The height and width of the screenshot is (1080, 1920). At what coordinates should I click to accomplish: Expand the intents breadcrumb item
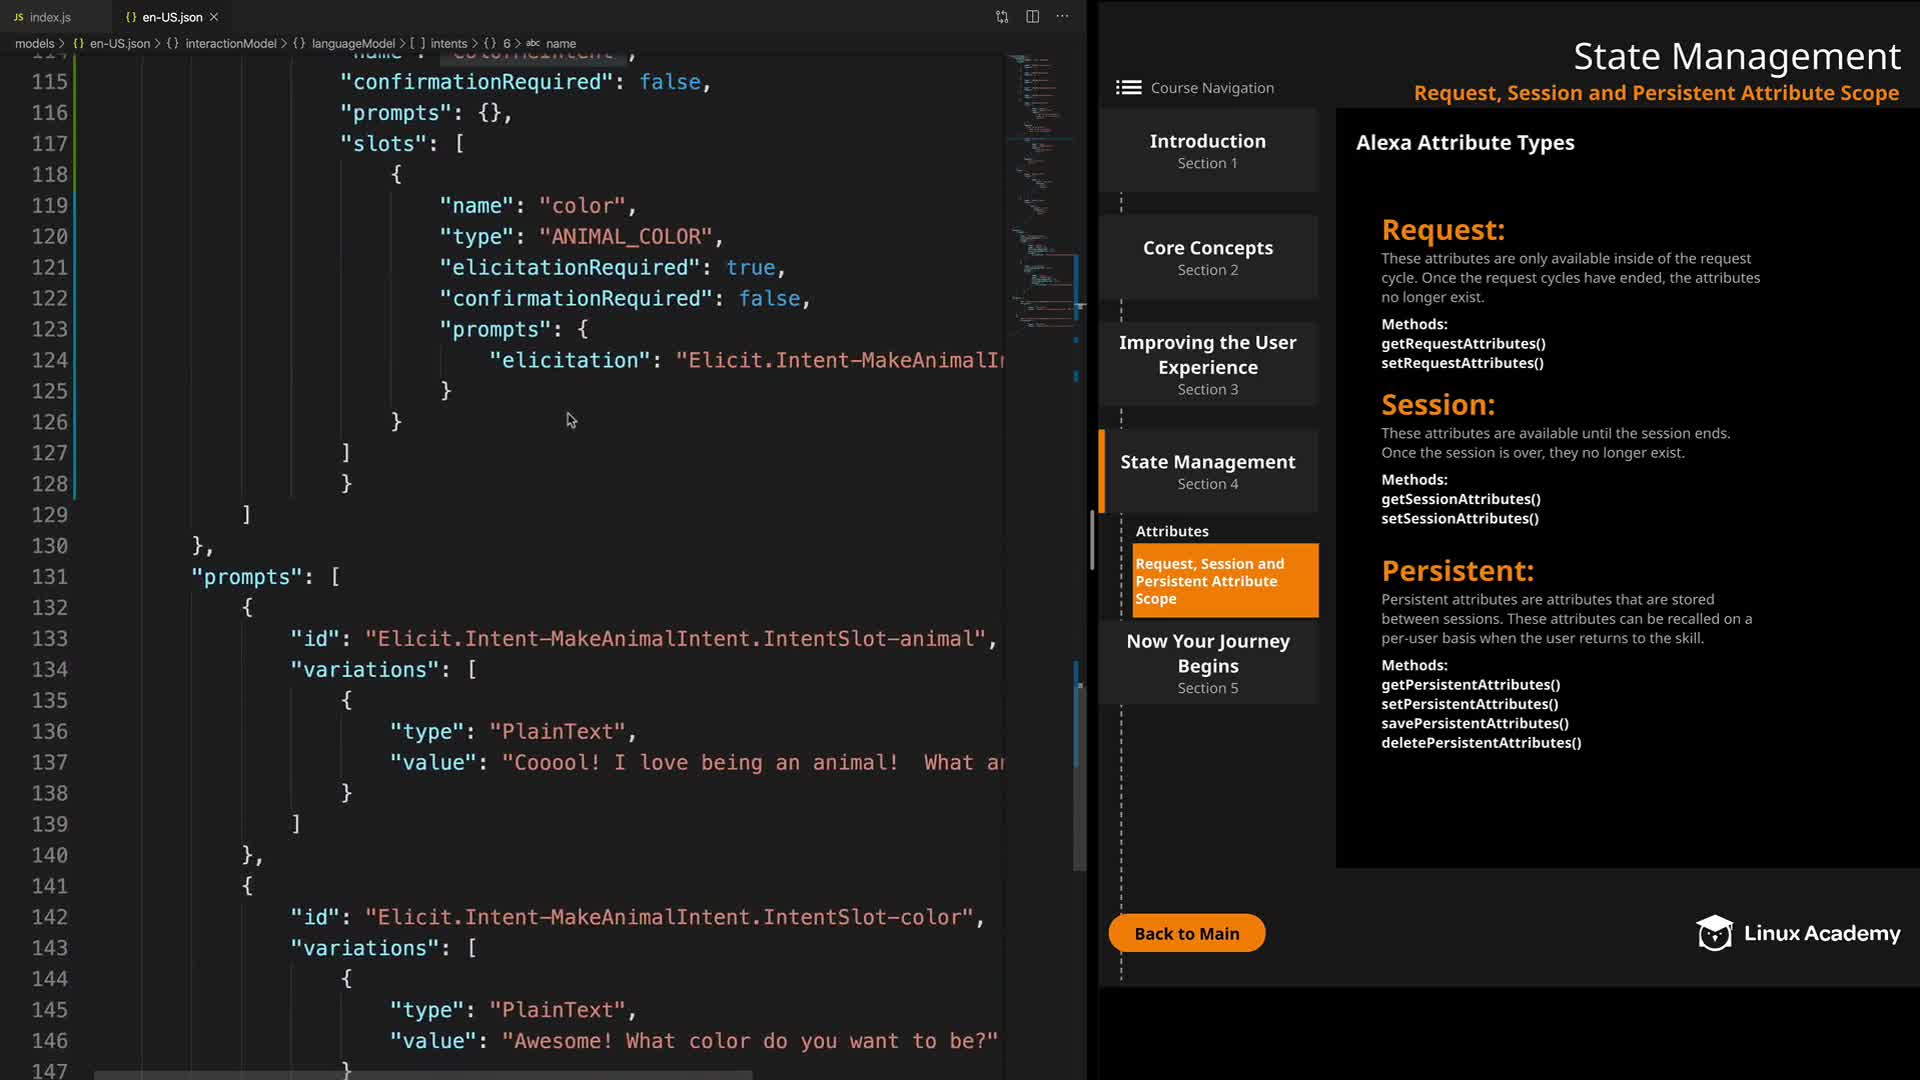pos(448,44)
